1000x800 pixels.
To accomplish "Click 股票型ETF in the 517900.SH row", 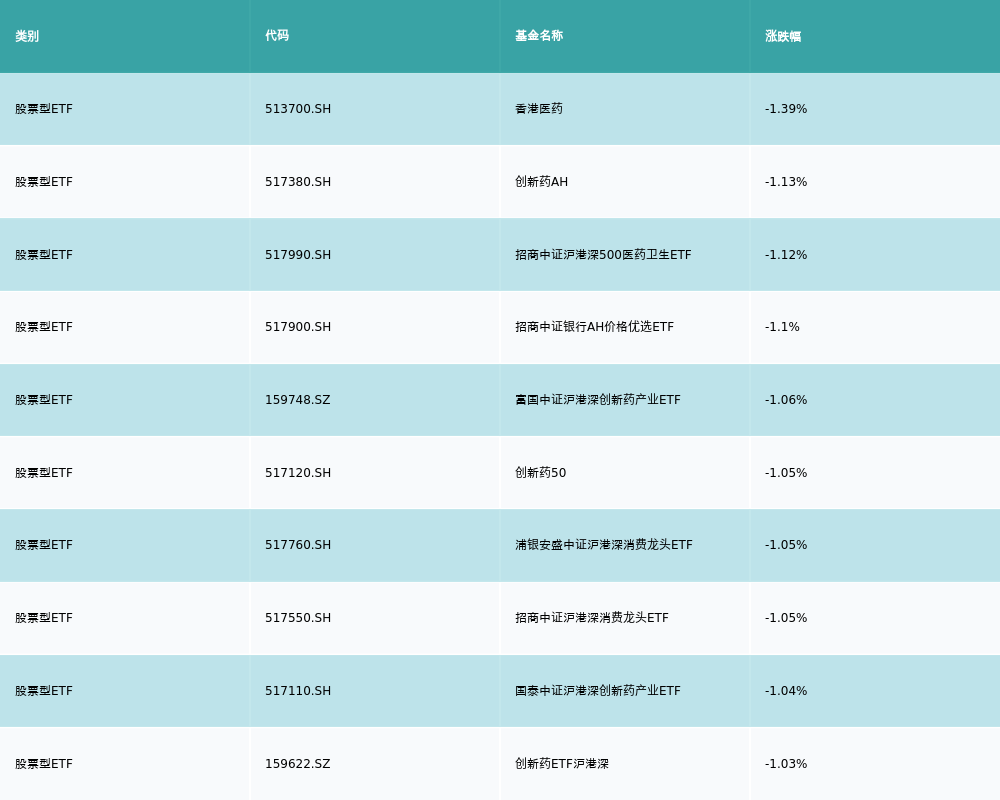I will coord(44,327).
